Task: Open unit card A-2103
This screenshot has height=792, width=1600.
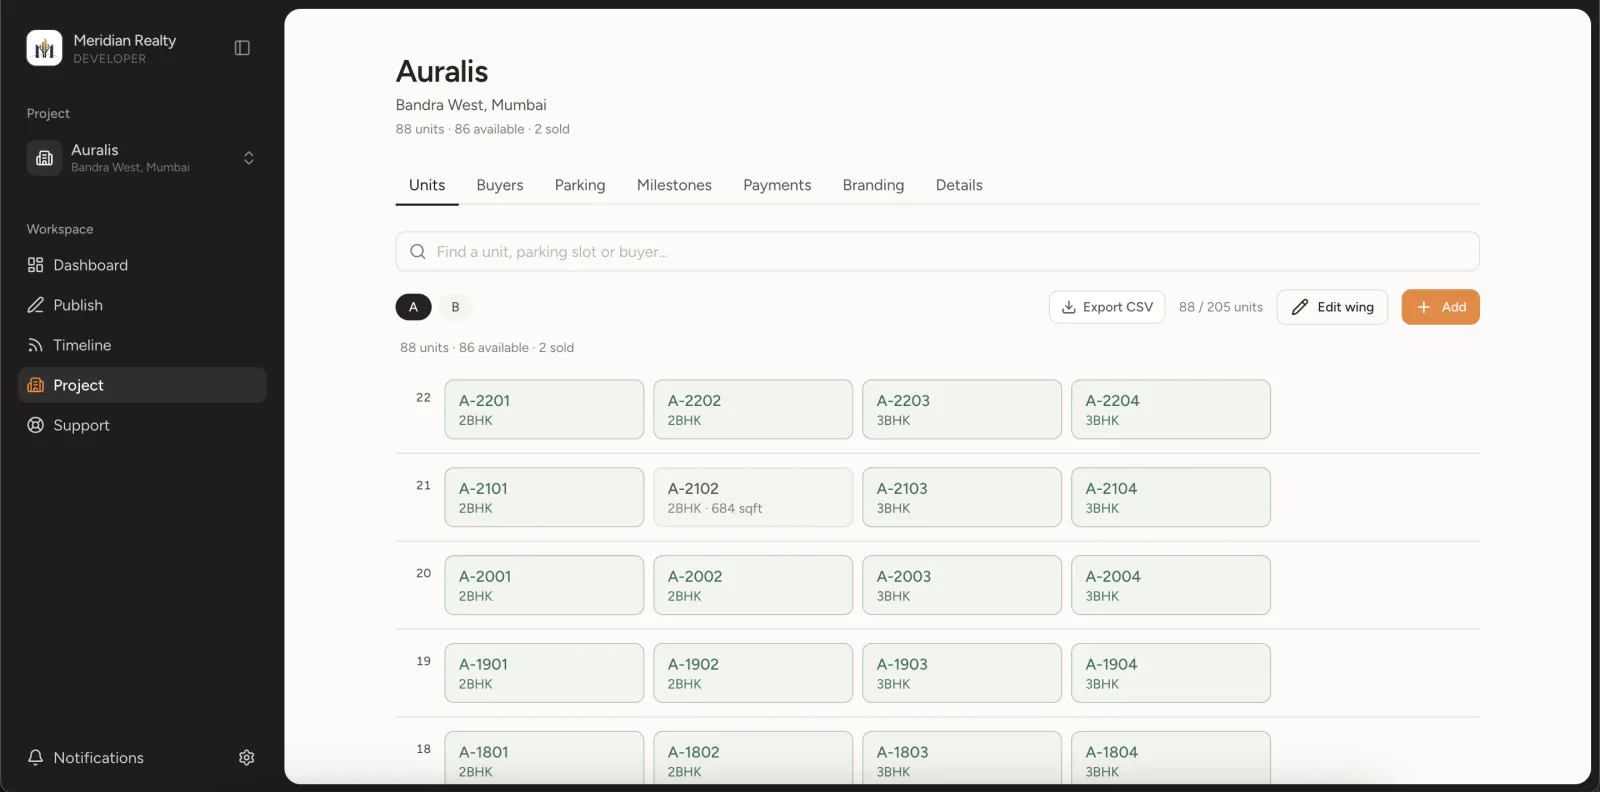Action: click(x=962, y=497)
